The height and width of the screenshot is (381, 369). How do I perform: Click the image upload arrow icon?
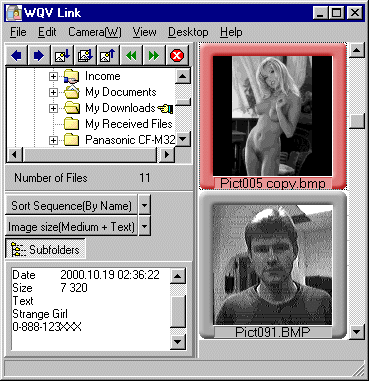click(x=108, y=55)
